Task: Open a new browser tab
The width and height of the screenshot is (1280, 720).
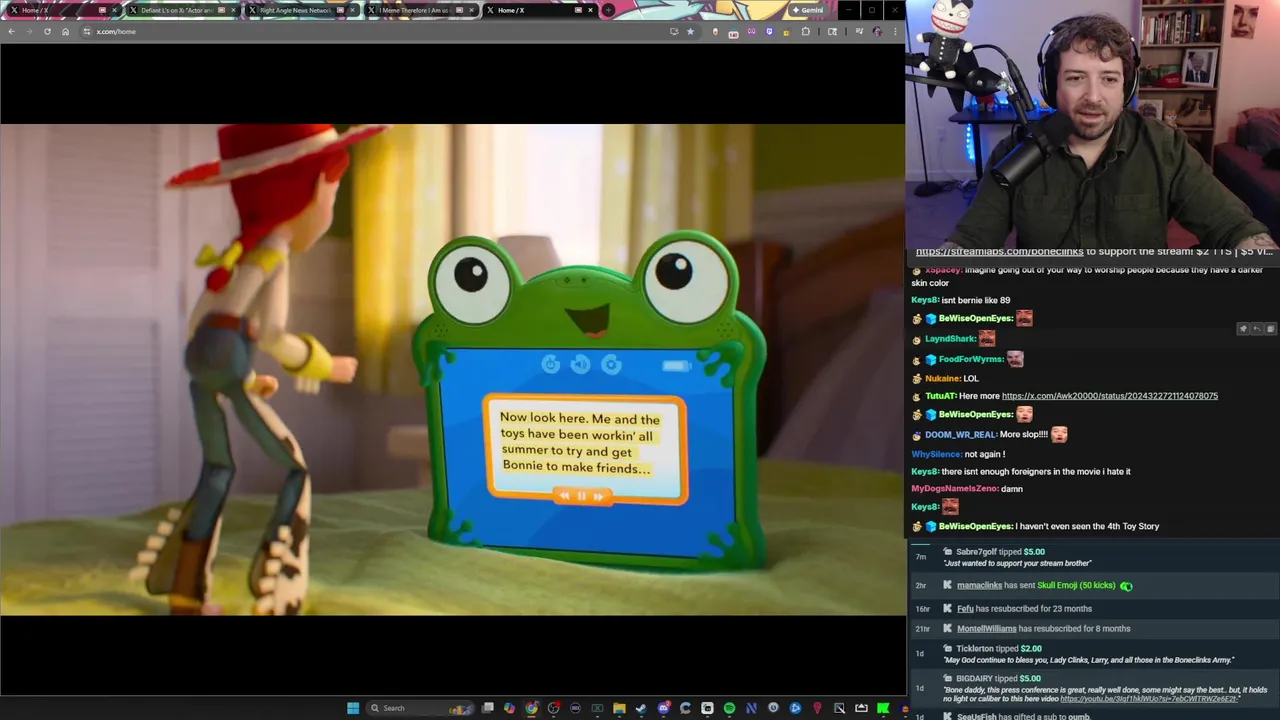Action: coord(607,10)
